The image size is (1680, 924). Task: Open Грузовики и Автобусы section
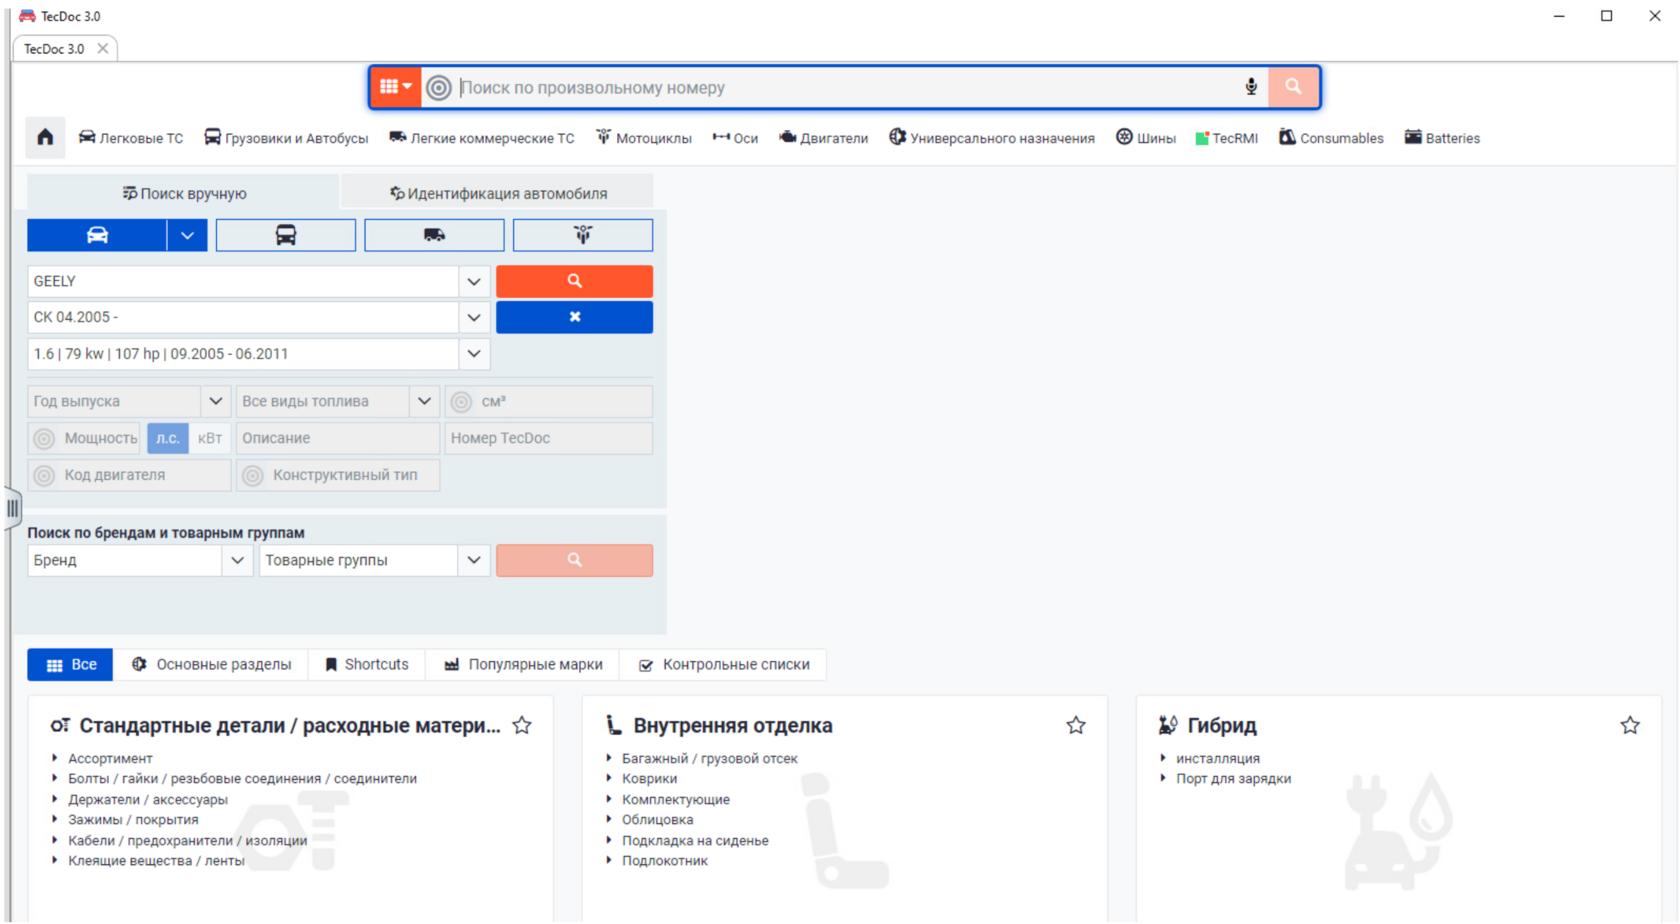point(286,138)
